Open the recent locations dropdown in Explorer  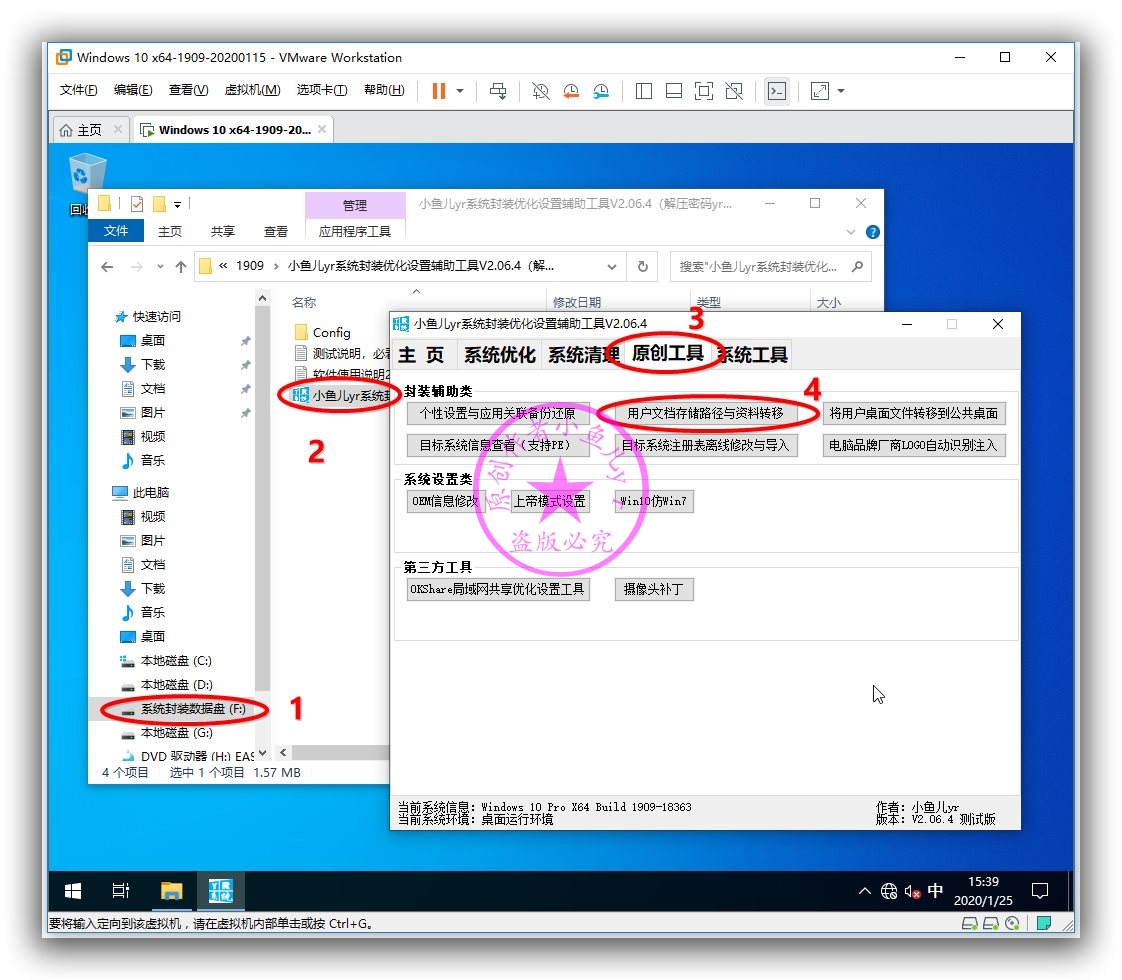160,267
